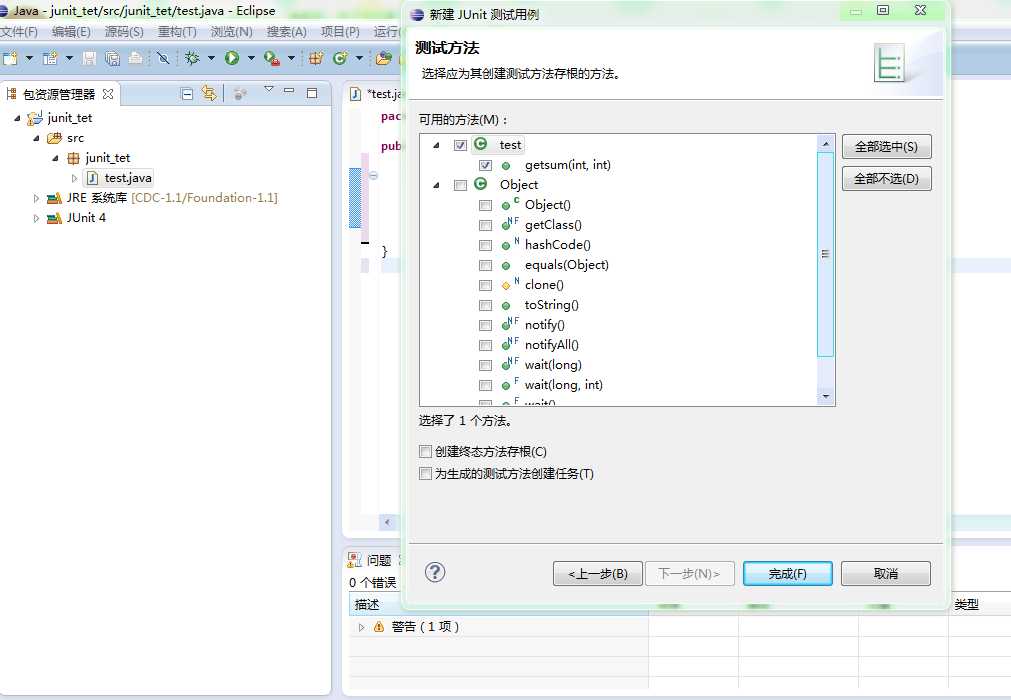Open the 浏览(N) menu
The width and height of the screenshot is (1011, 700).
[x=231, y=32]
